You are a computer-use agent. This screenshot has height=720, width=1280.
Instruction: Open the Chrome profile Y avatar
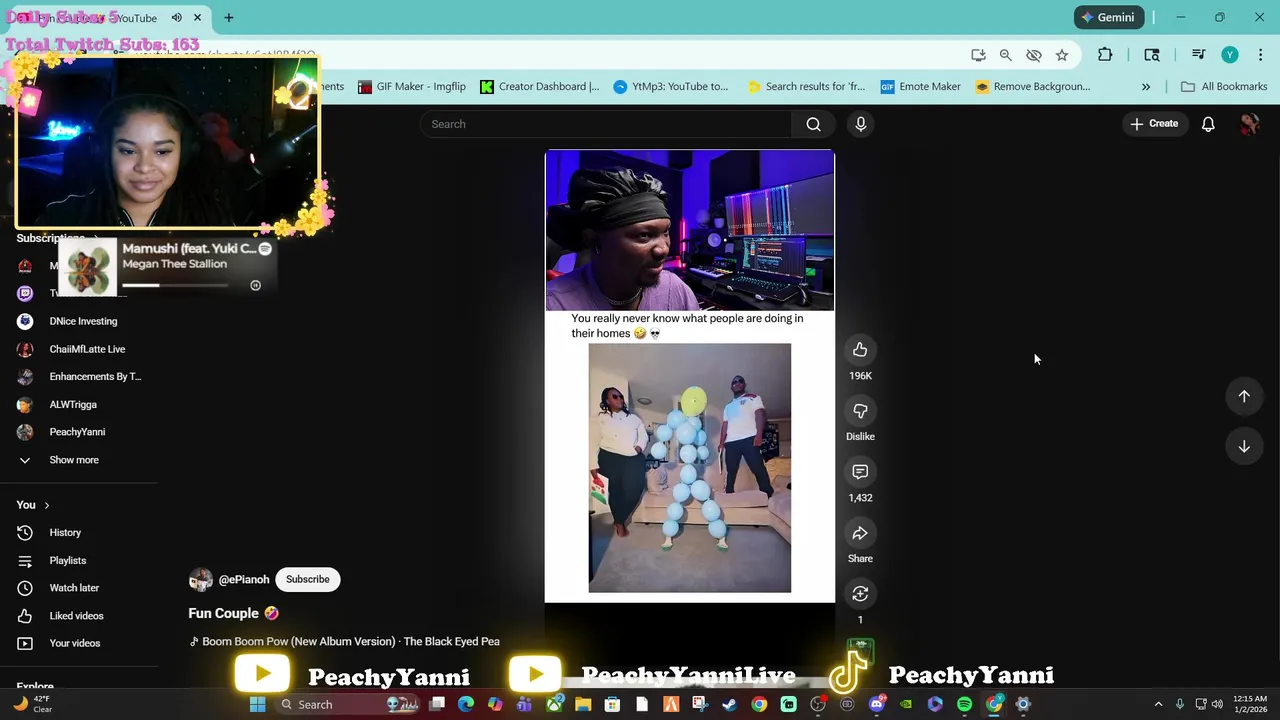[1230, 55]
